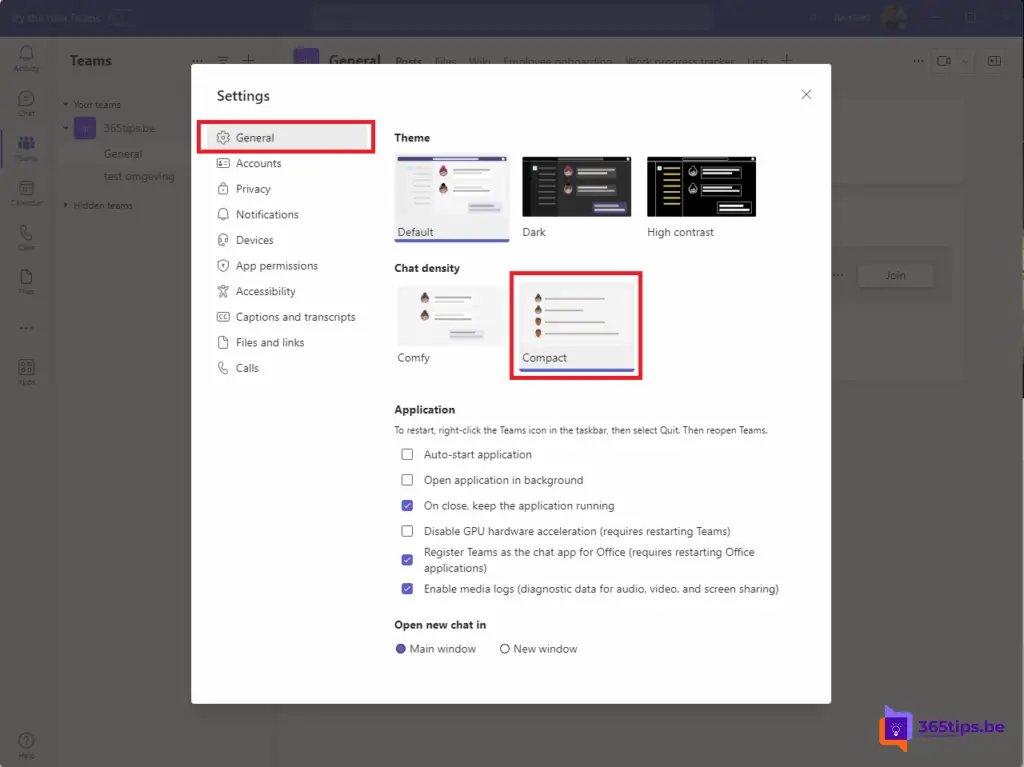The width and height of the screenshot is (1024, 767).
Task: Open the test omgeving channel
Action: (139, 176)
